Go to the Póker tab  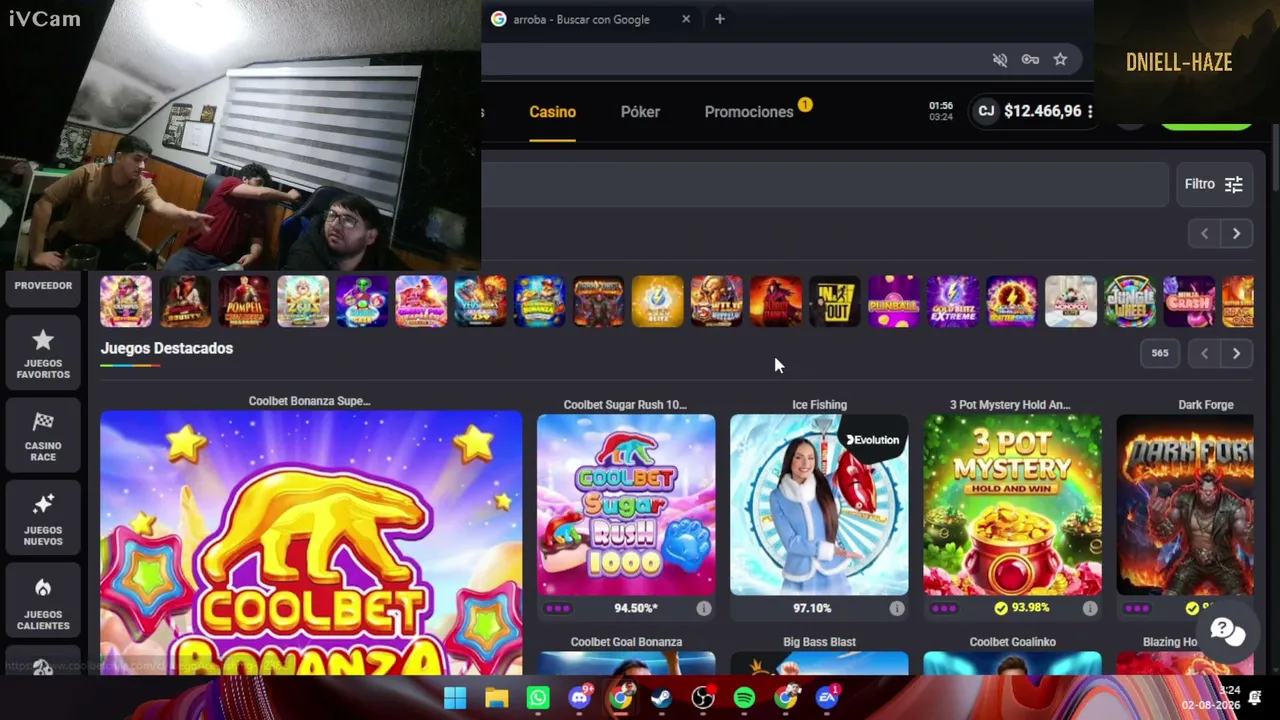[x=640, y=112]
